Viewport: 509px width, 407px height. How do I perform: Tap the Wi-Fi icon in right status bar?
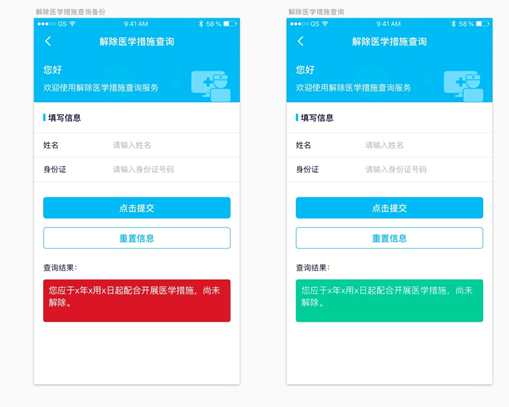[x=325, y=24]
